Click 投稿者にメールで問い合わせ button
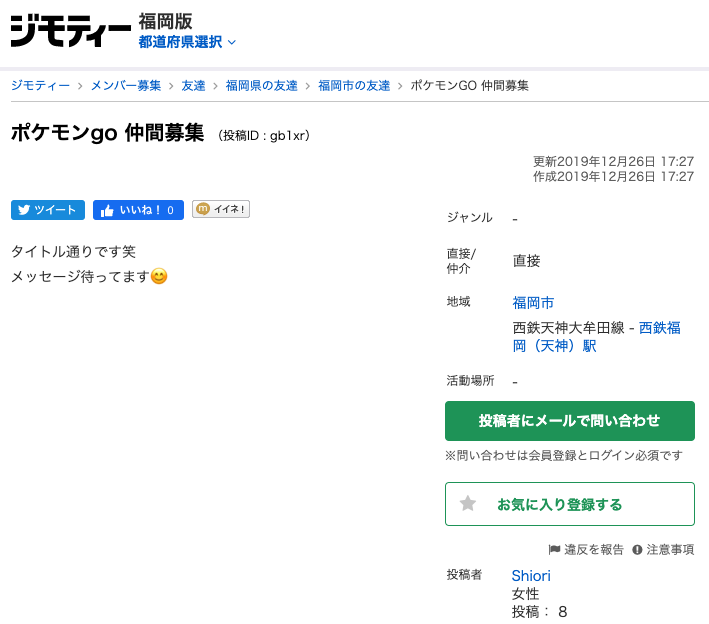The width and height of the screenshot is (709, 624). click(570, 421)
